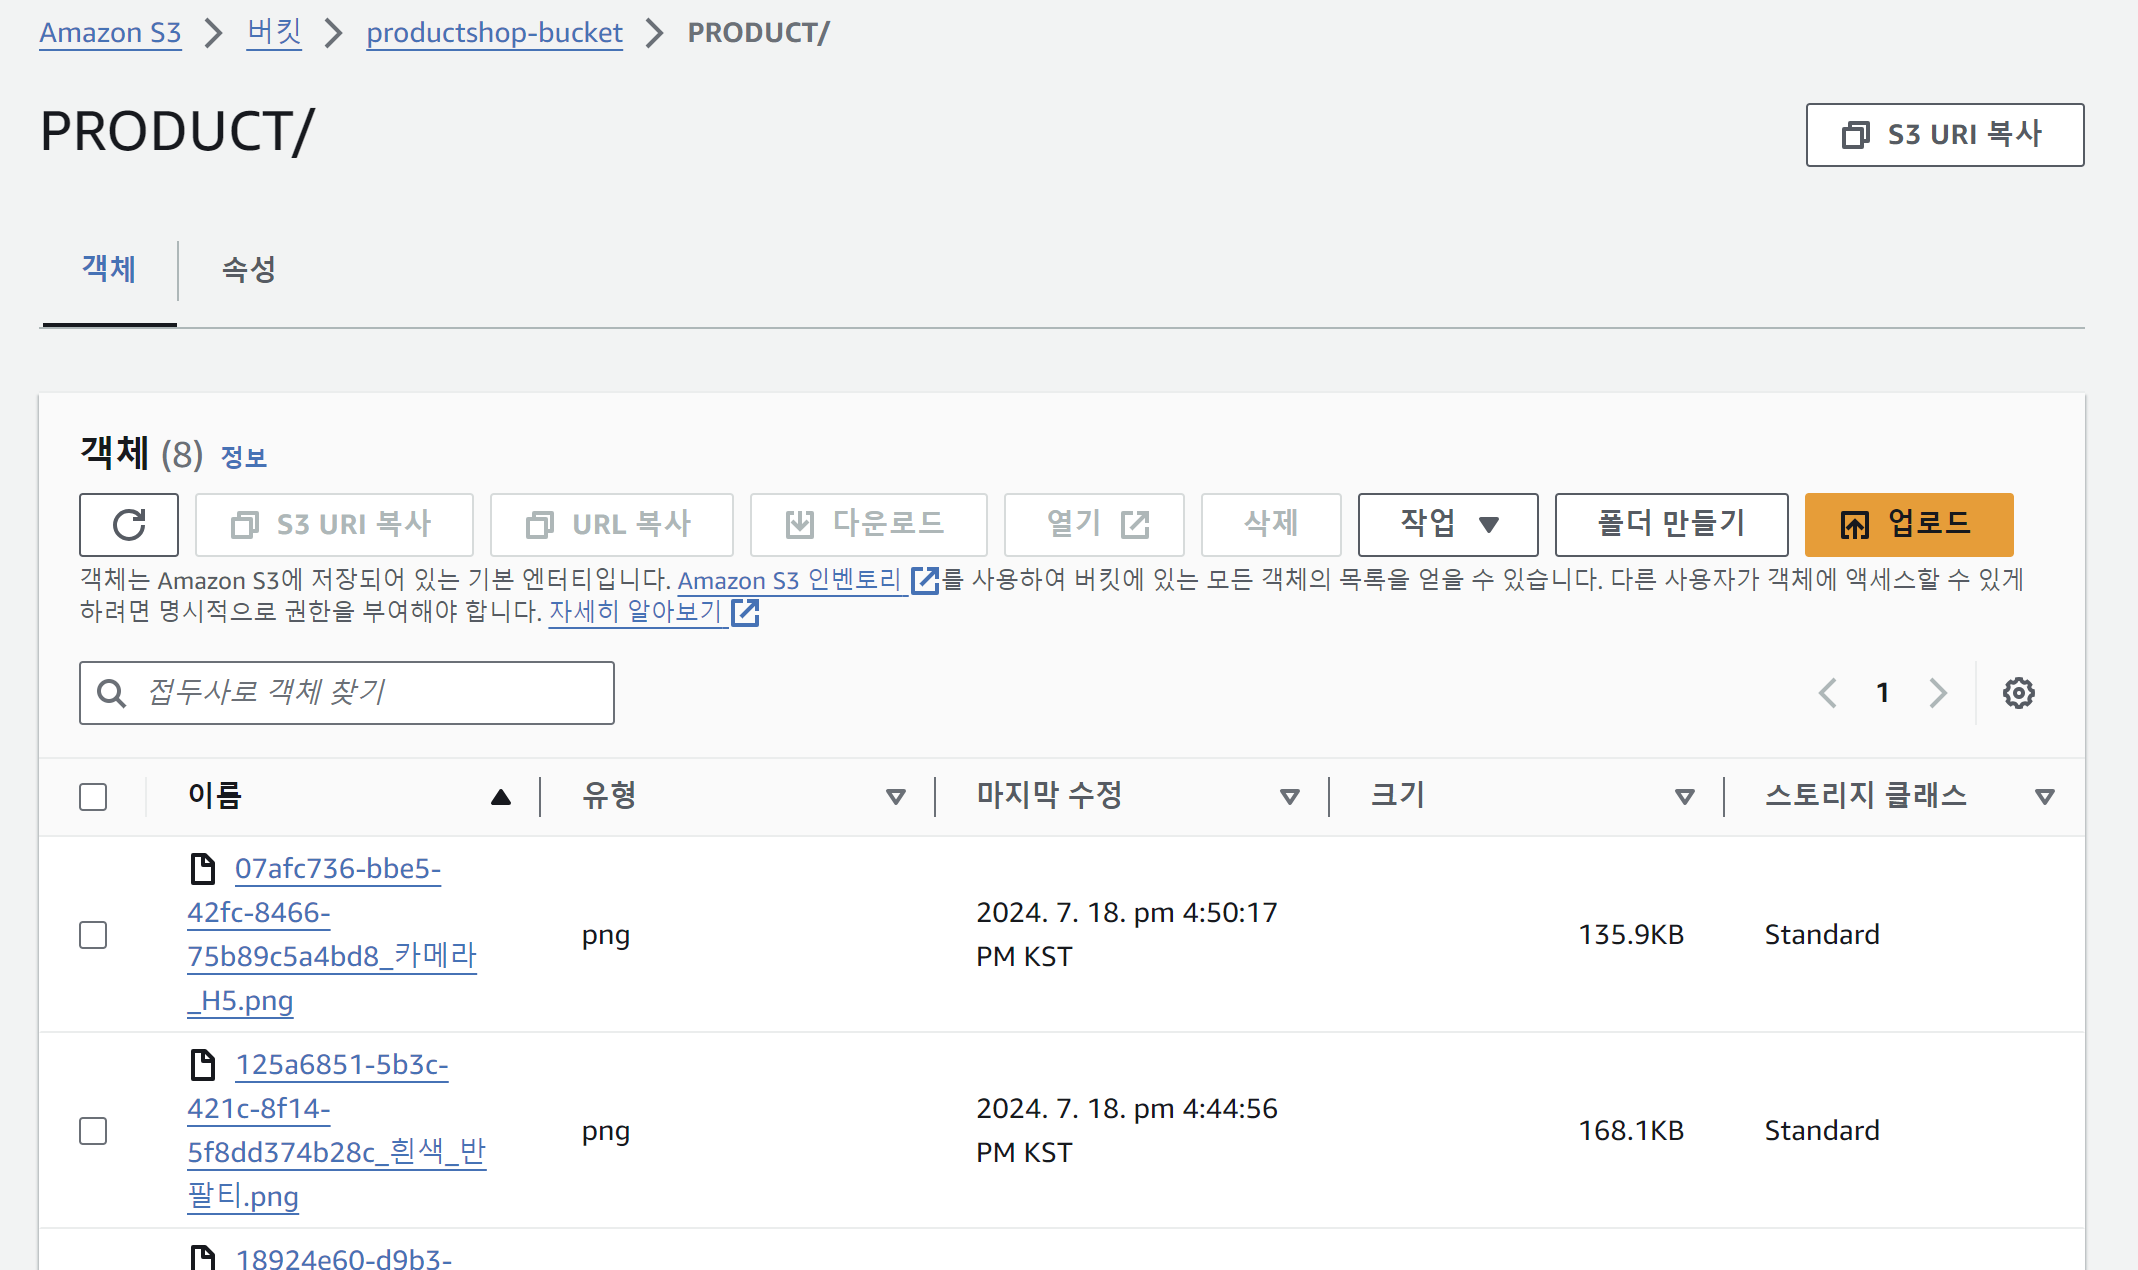Viewport: 2138px width, 1270px height.
Task: Toggle the select-all objects checkbox
Action: (x=93, y=797)
